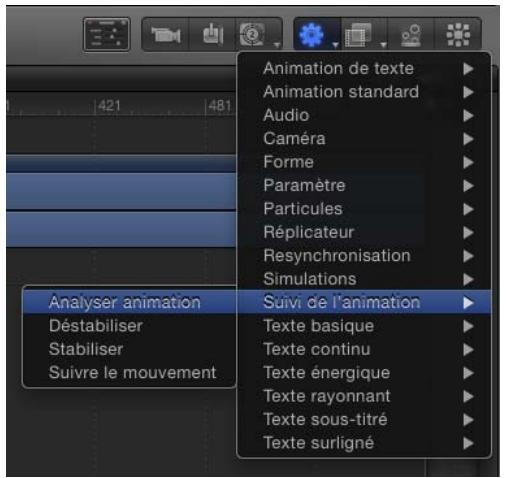Open the Particules submenu
This screenshot has height=478, width=507.
[x=364, y=209]
